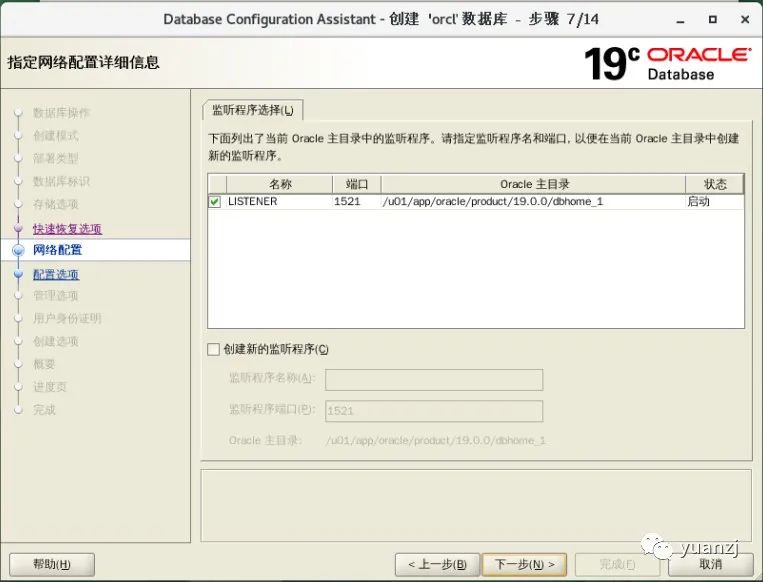This screenshot has width=763, height=582.
Task: Click the 用户身份证明 step in sidebar
Action: click(x=67, y=319)
